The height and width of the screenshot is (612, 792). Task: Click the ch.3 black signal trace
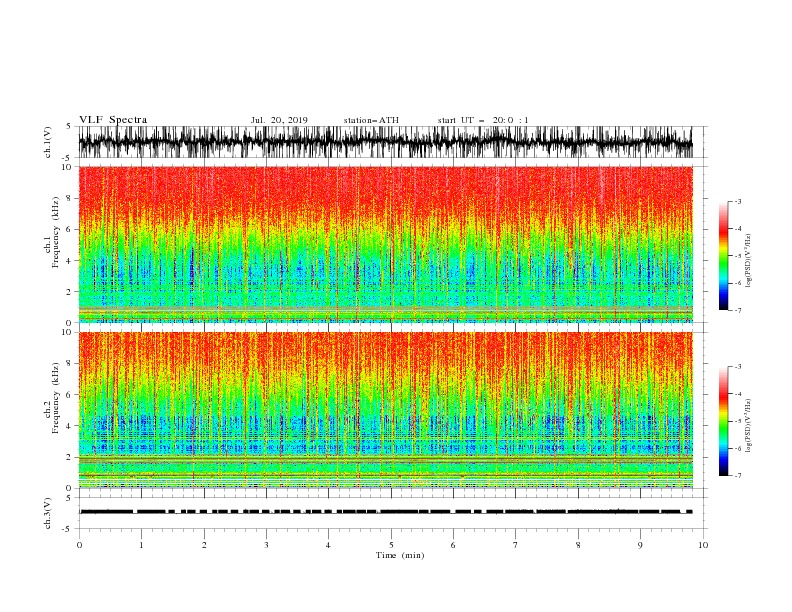(x=385, y=512)
